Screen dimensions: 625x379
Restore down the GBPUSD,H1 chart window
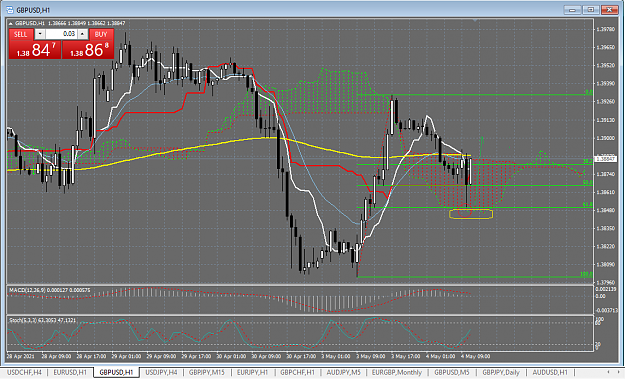(591, 10)
